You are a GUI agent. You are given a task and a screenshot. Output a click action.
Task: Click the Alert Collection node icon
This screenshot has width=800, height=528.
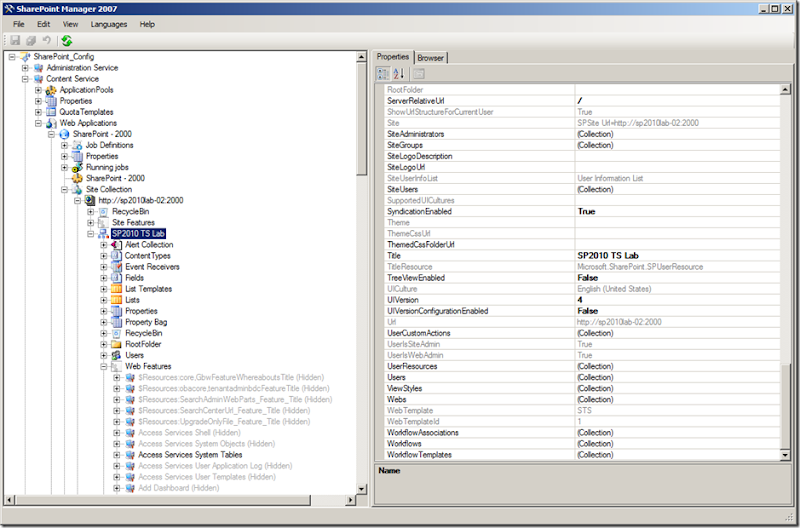117,244
